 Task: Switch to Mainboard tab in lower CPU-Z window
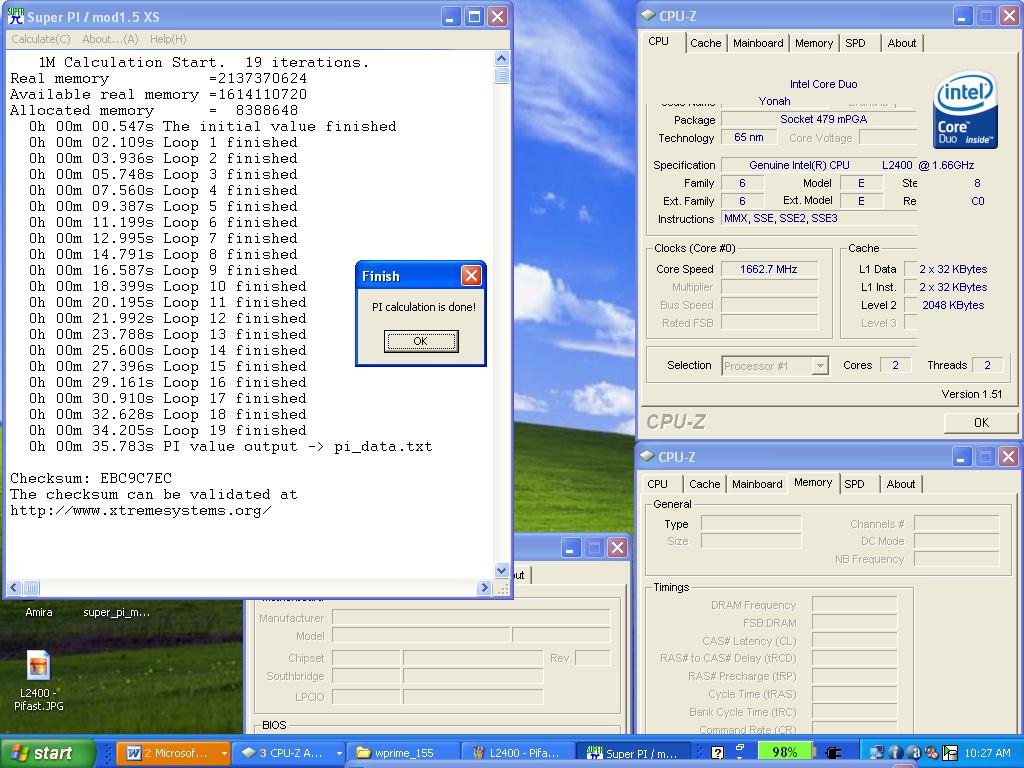[757, 484]
